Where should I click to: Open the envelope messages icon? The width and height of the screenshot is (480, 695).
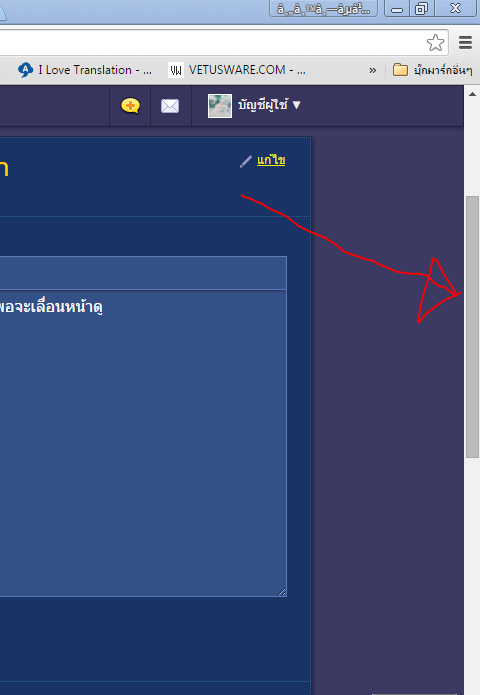click(170, 106)
